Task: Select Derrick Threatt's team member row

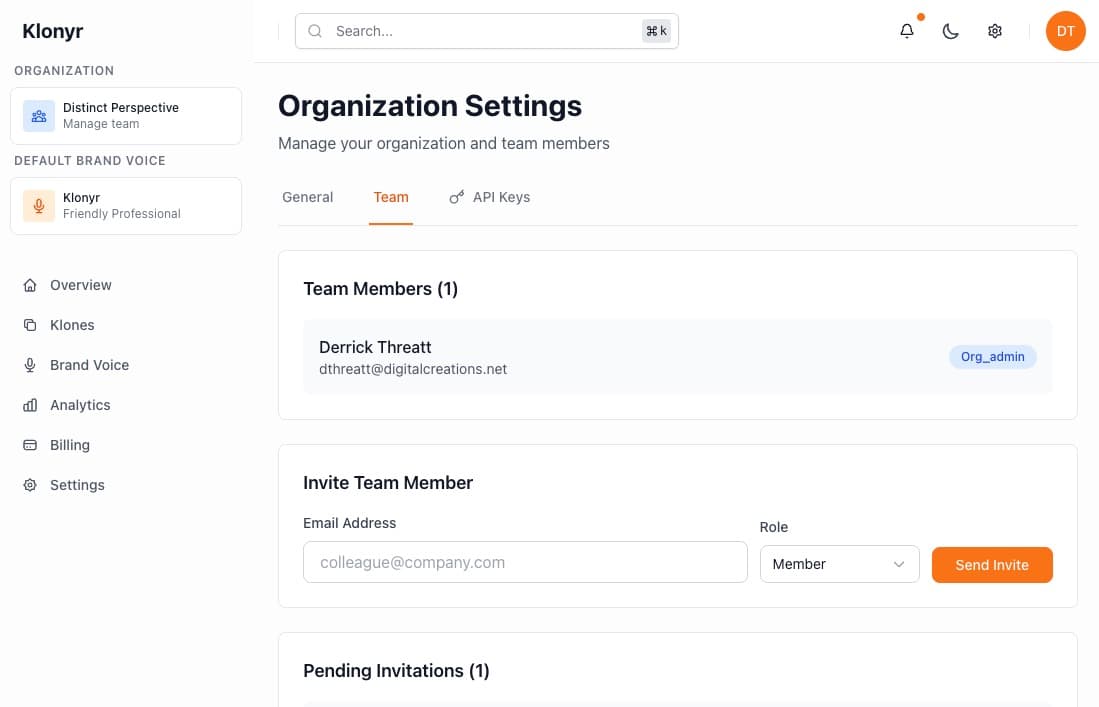Action: [x=677, y=357]
